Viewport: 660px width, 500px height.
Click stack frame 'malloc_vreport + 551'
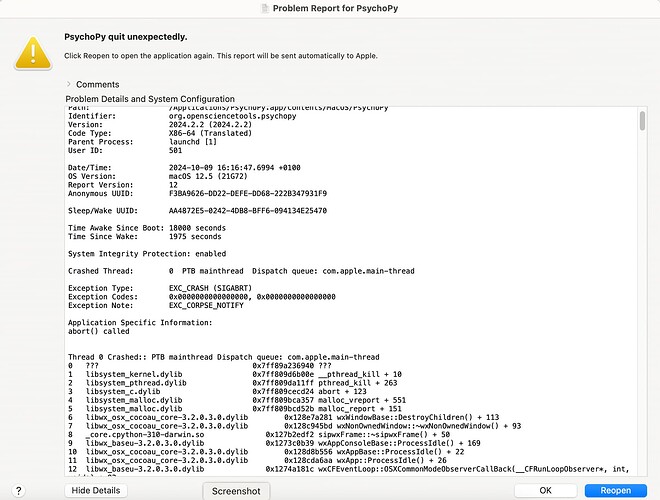[x=237, y=400]
